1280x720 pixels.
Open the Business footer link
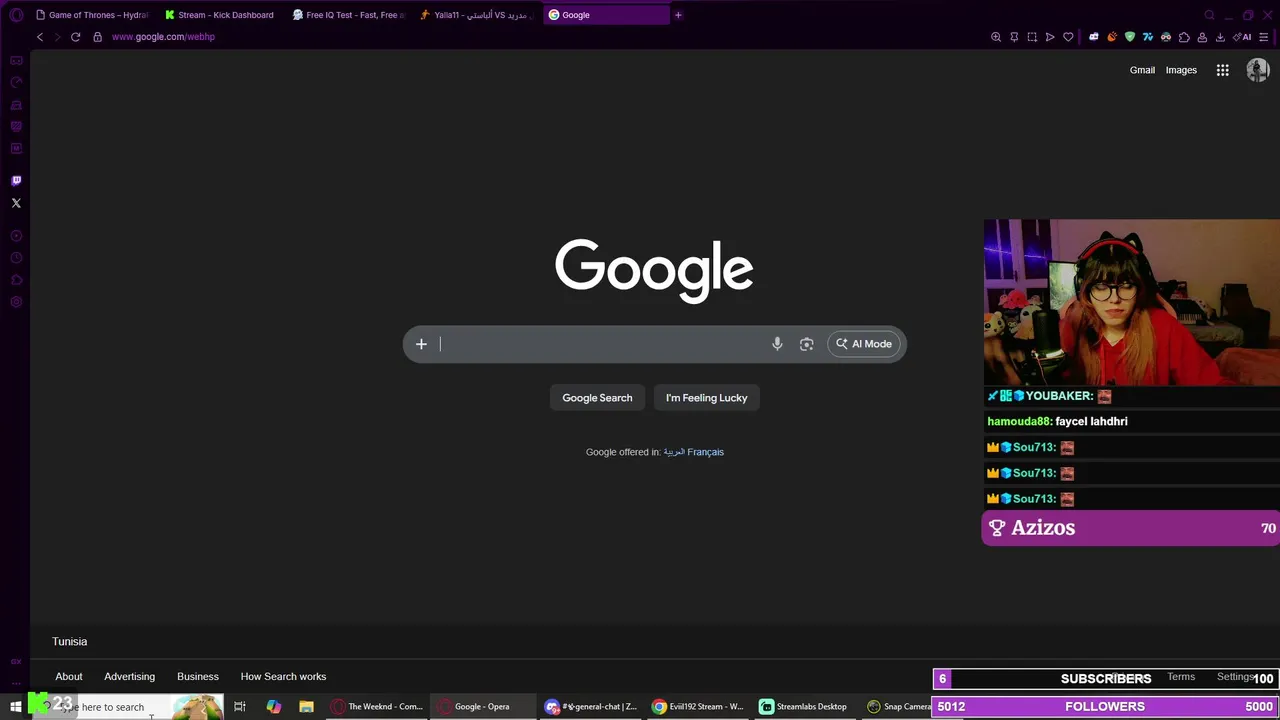point(198,677)
